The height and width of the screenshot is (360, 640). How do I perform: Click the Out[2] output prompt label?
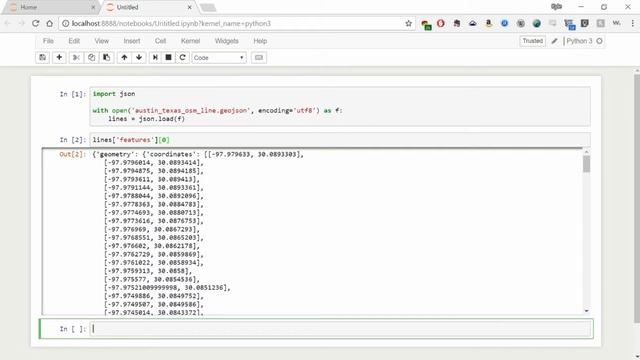[x=73, y=154]
